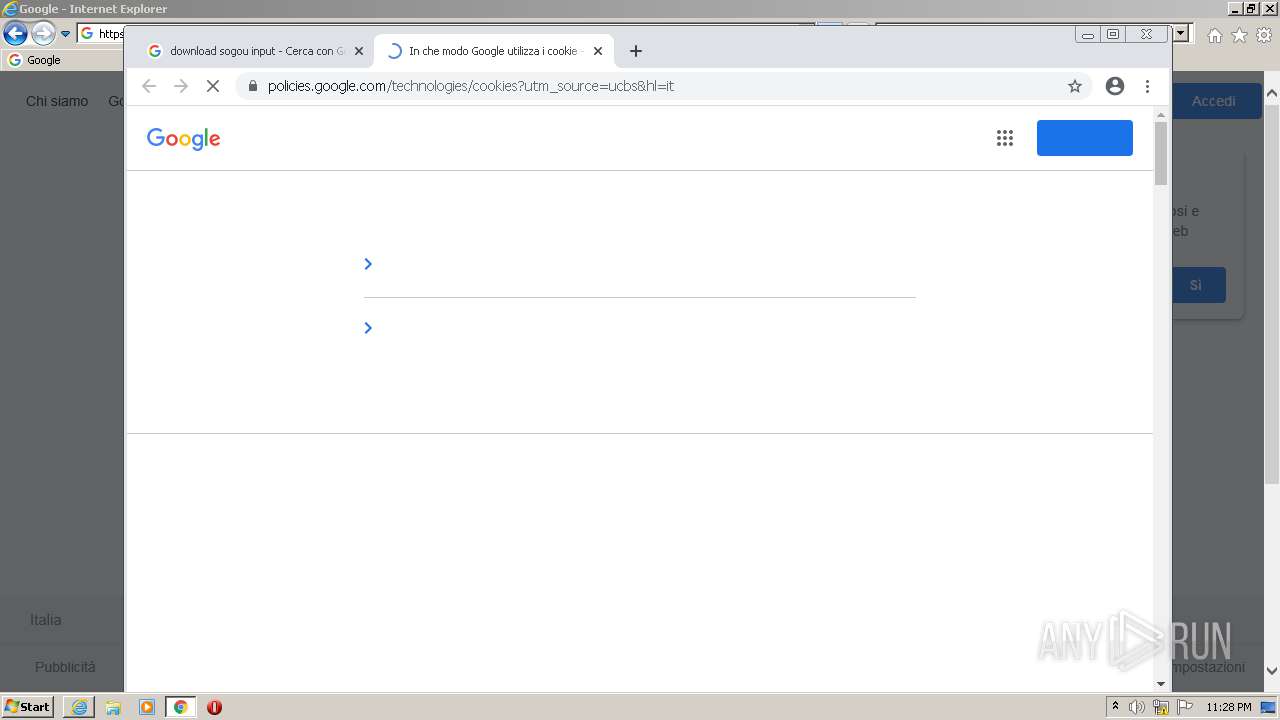The image size is (1280, 720).
Task: Open IE recent pages dropdown arrow
Action: pyautogui.click(x=66, y=34)
